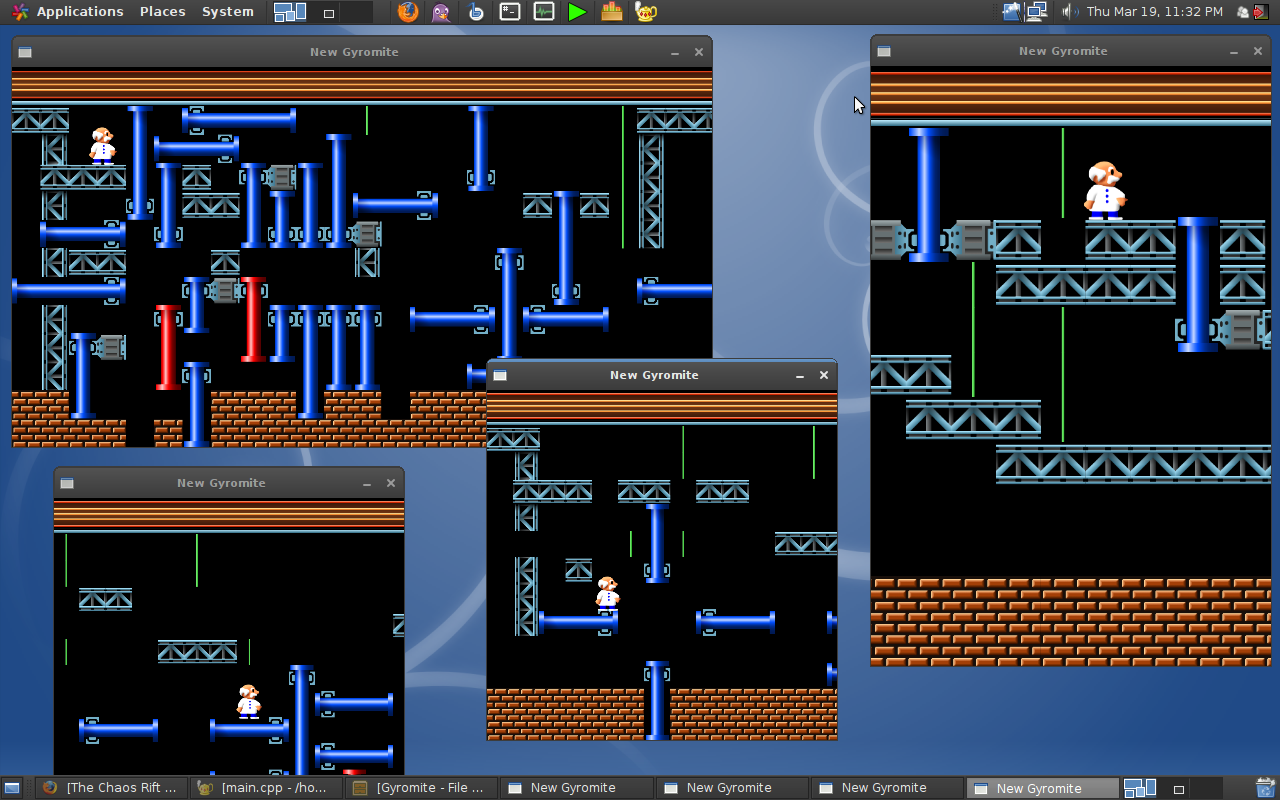Image resolution: width=1280 pixels, height=800 pixels.
Task: Switch to the main.cpp editor taskbar button
Action: click(x=266, y=788)
